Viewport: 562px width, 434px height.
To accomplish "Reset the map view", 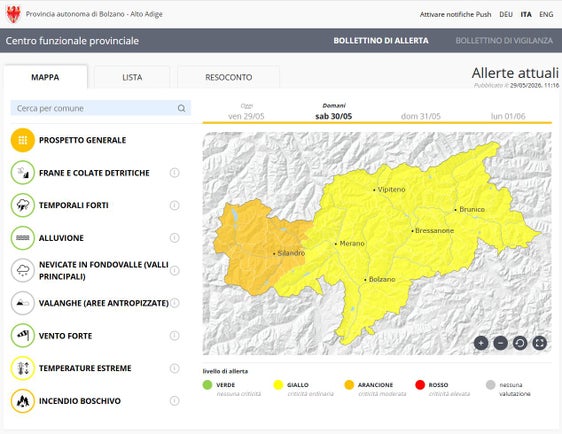I will [x=520, y=343].
